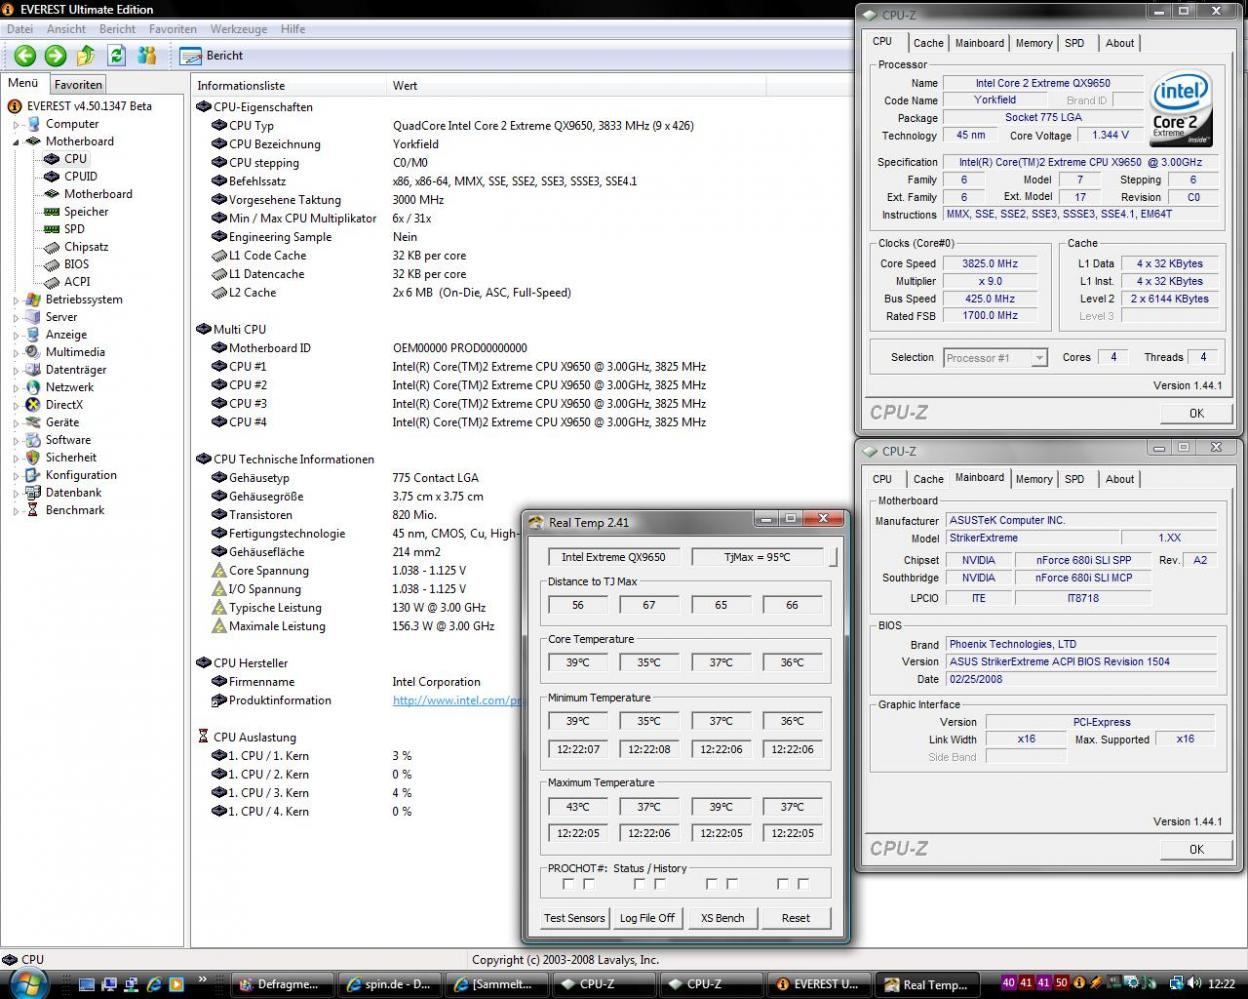Screen dimensions: 1248x999
Task: Switch to the Defragme... taskbar button
Action: click(283, 984)
